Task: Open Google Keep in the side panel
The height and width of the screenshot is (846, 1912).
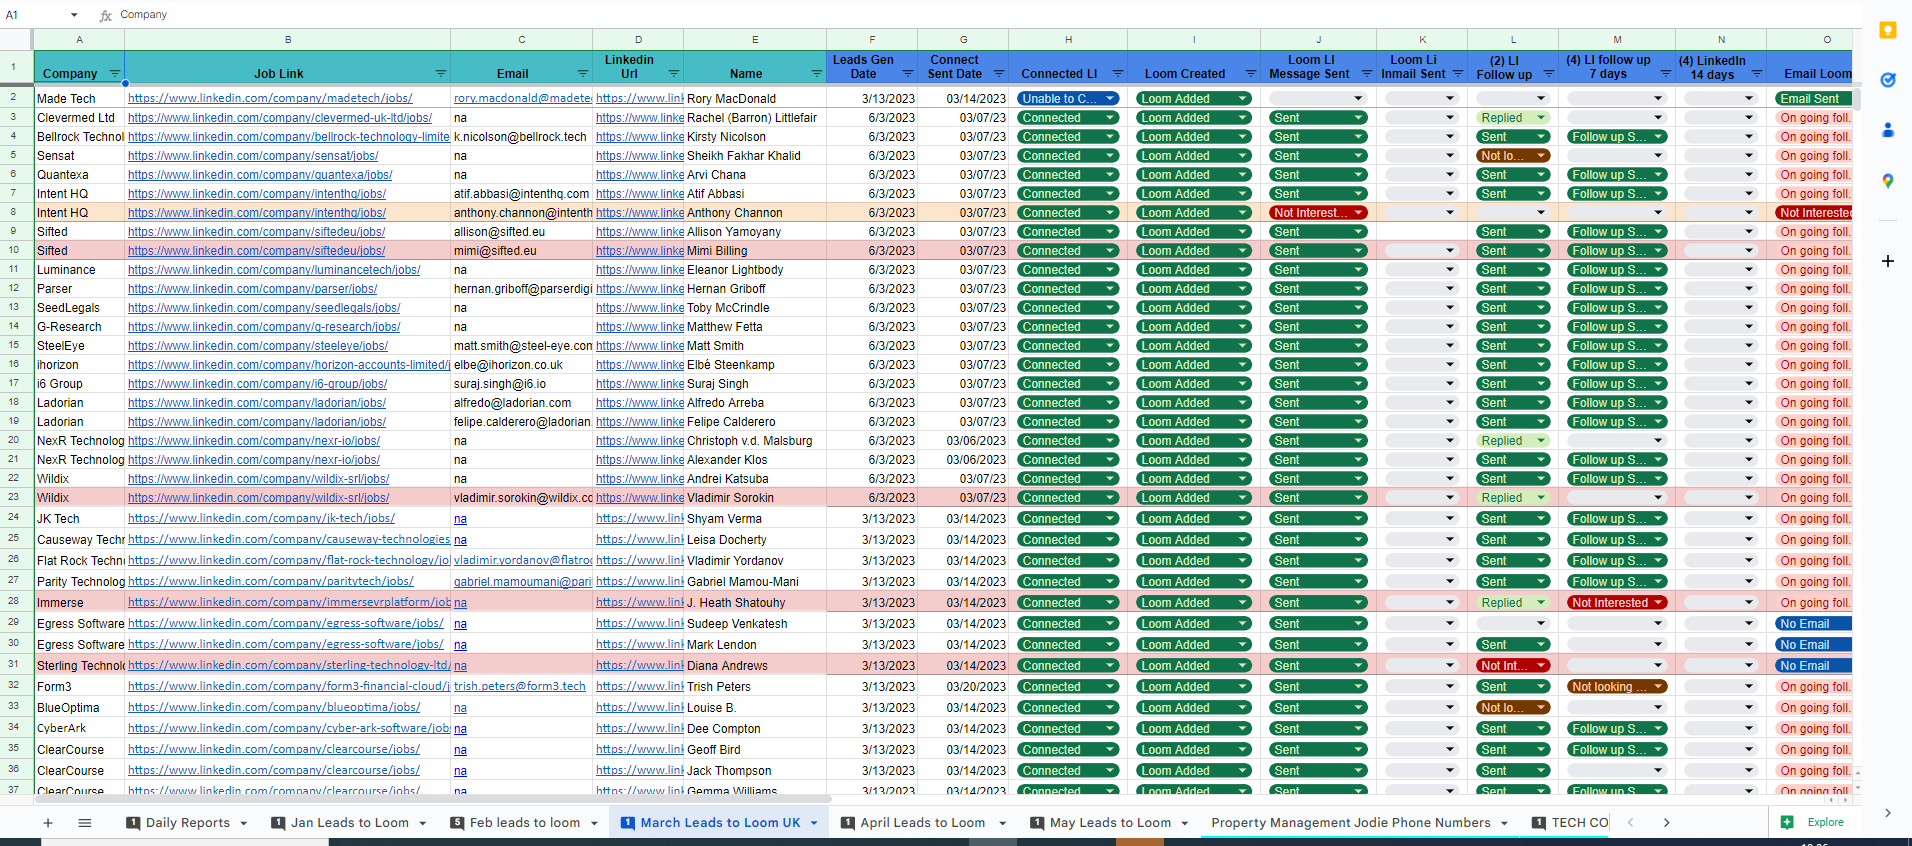Action: (x=1888, y=31)
